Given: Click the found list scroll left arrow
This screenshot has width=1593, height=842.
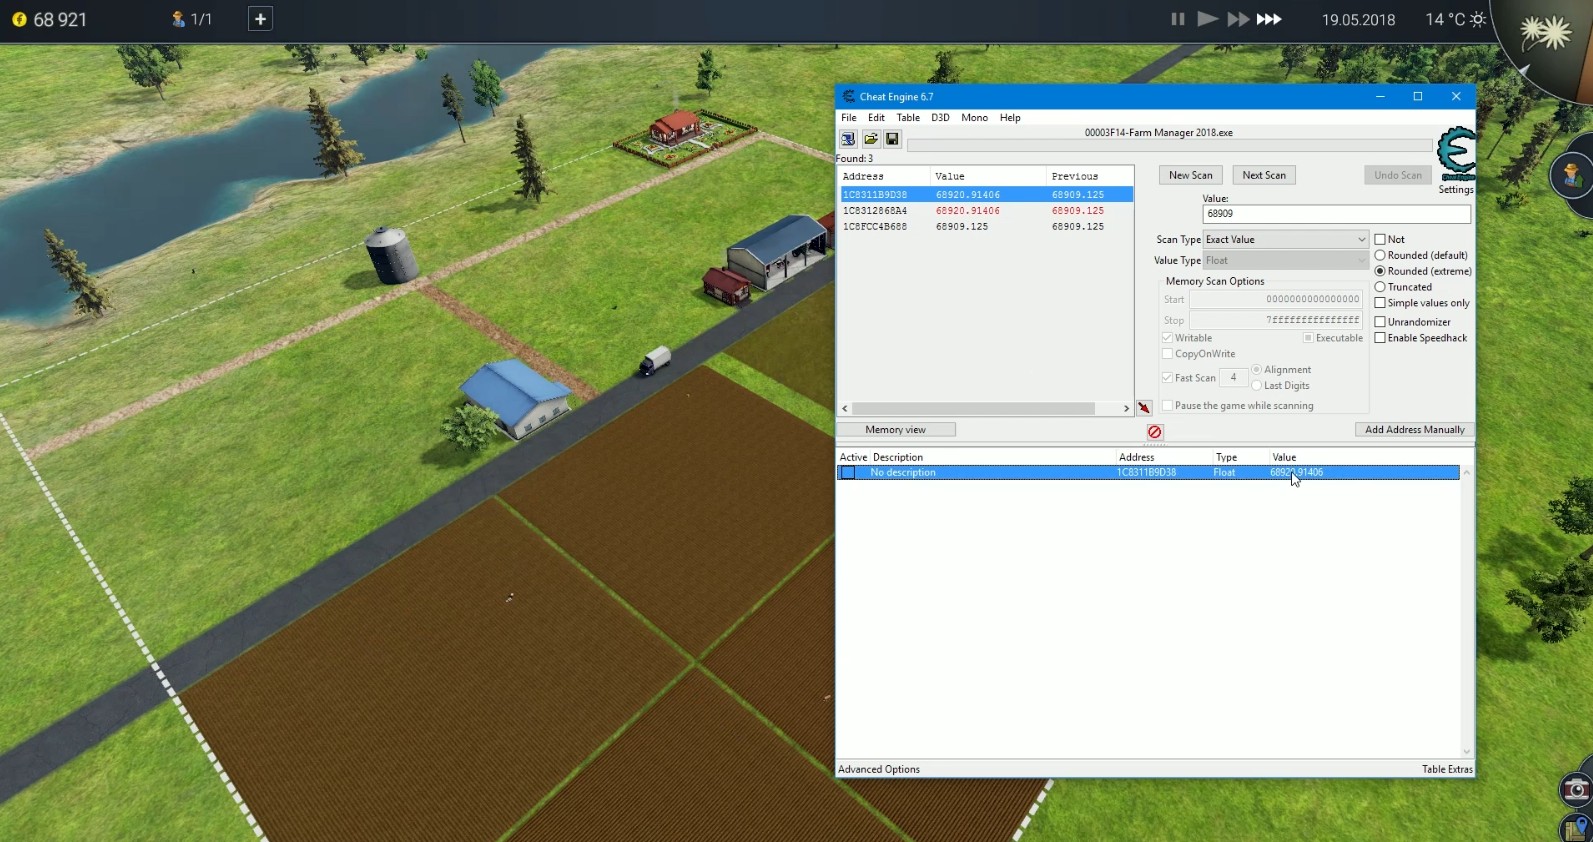Looking at the screenshot, I should click(845, 409).
